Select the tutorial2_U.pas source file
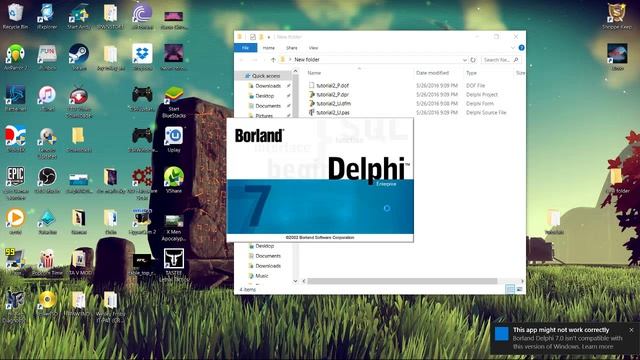This screenshot has height=360, width=640. 333,113
